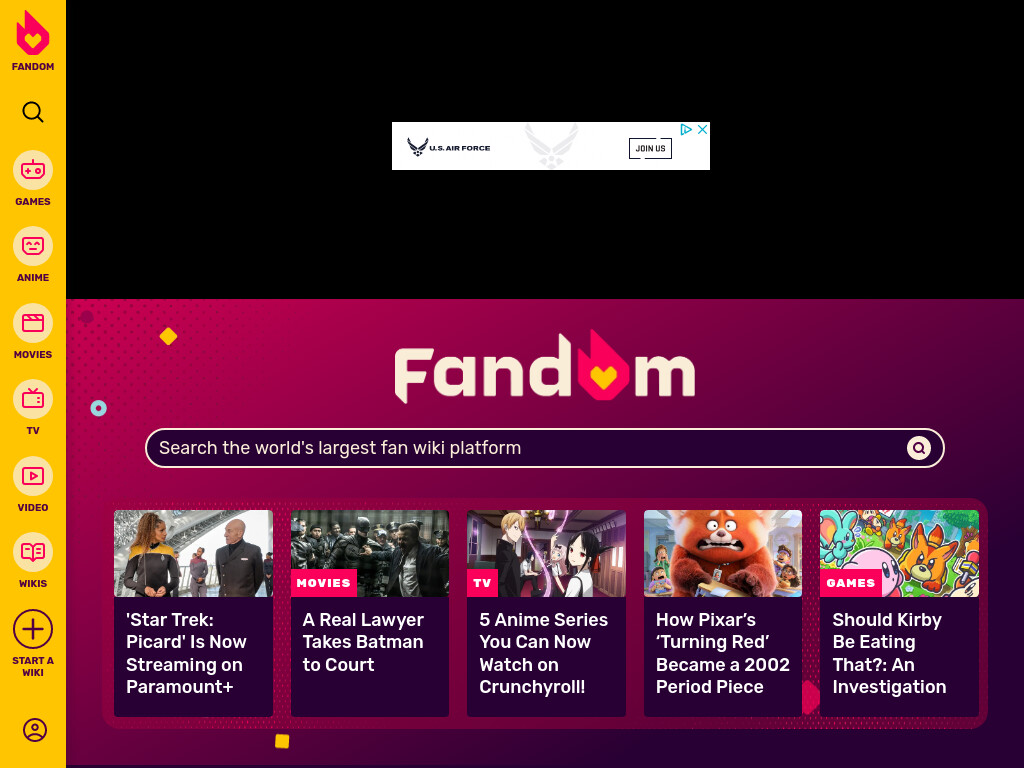Click the search field for fan wikis
This screenshot has height=768, width=1024.
545,448
